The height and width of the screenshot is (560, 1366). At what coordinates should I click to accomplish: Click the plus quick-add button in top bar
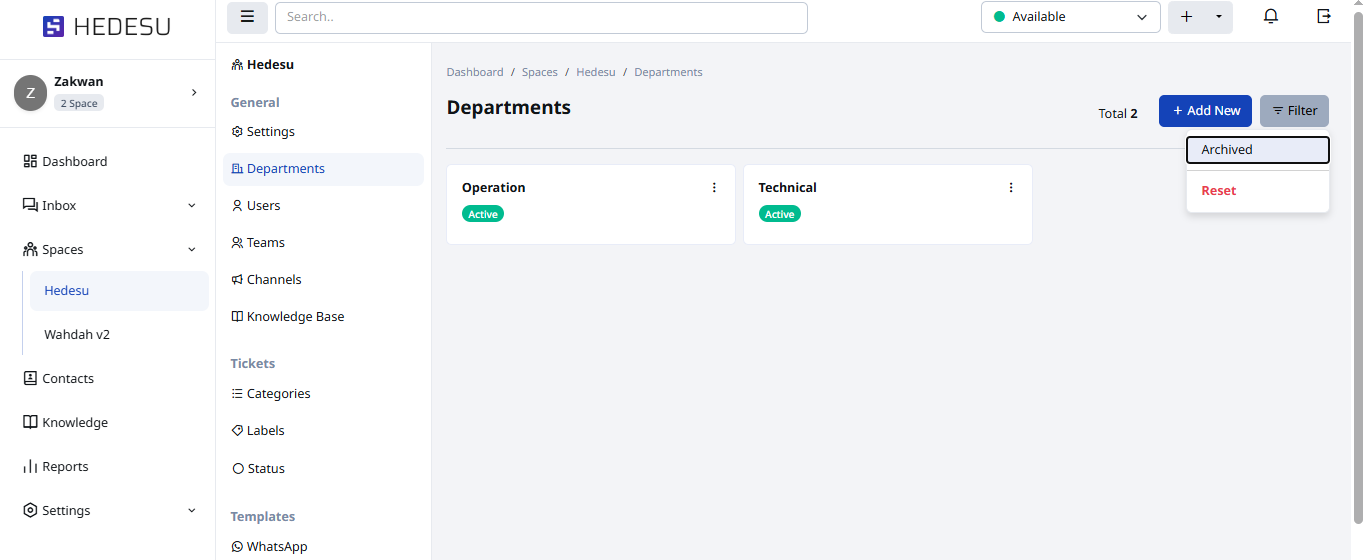(x=1187, y=17)
